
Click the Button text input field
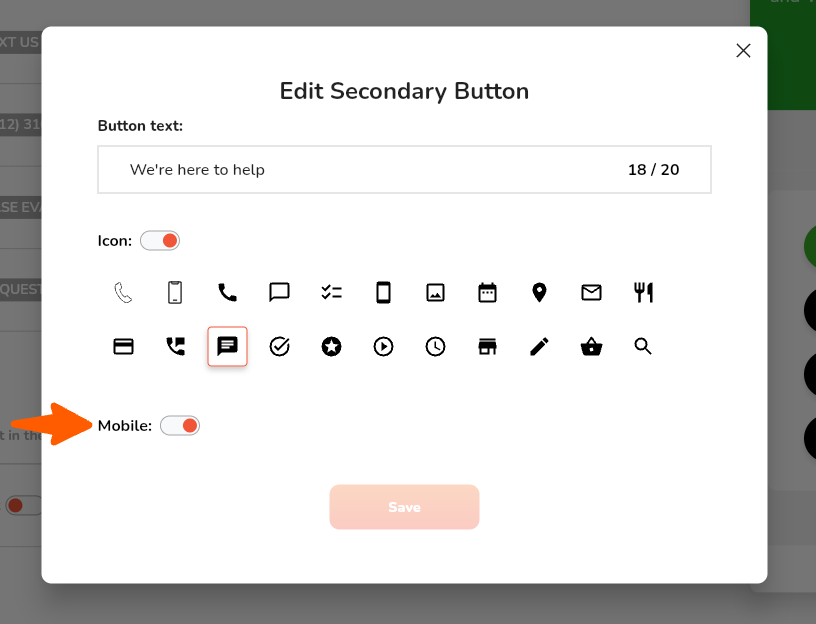(x=404, y=170)
